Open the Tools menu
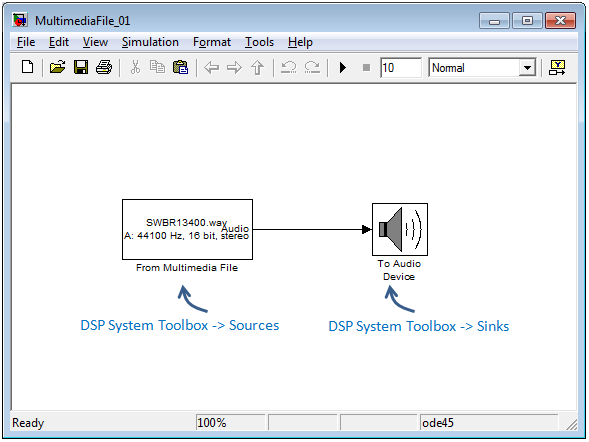This screenshot has height=442, width=589. click(x=259, y=42)
